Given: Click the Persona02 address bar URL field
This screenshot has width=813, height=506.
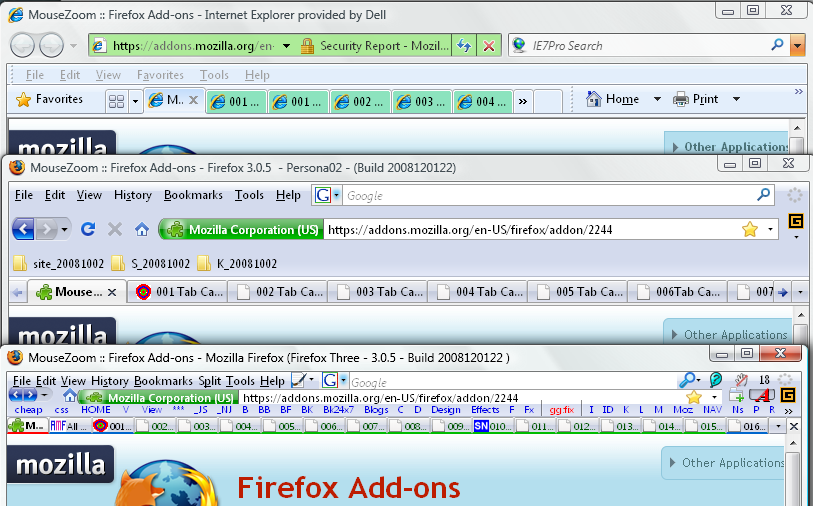Looking at the screenshot, I should point(530,229).
